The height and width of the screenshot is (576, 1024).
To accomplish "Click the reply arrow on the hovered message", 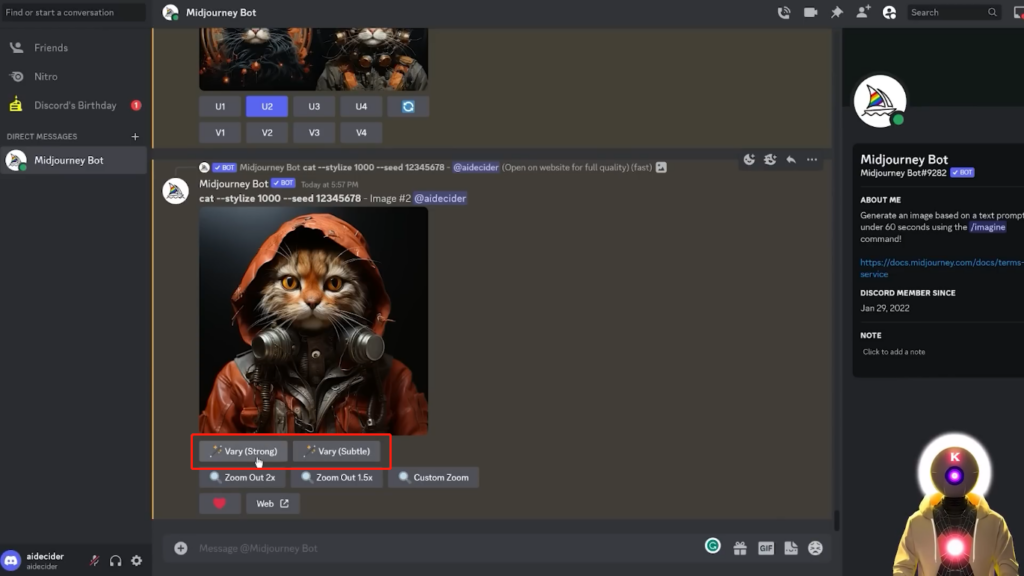I will pyautogui.click(x=791, y=160).
